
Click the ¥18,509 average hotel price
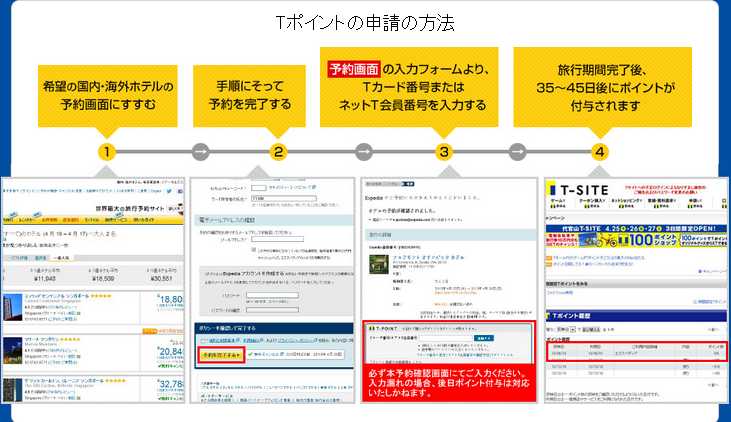pyautogui.click(x=101, y=279)
